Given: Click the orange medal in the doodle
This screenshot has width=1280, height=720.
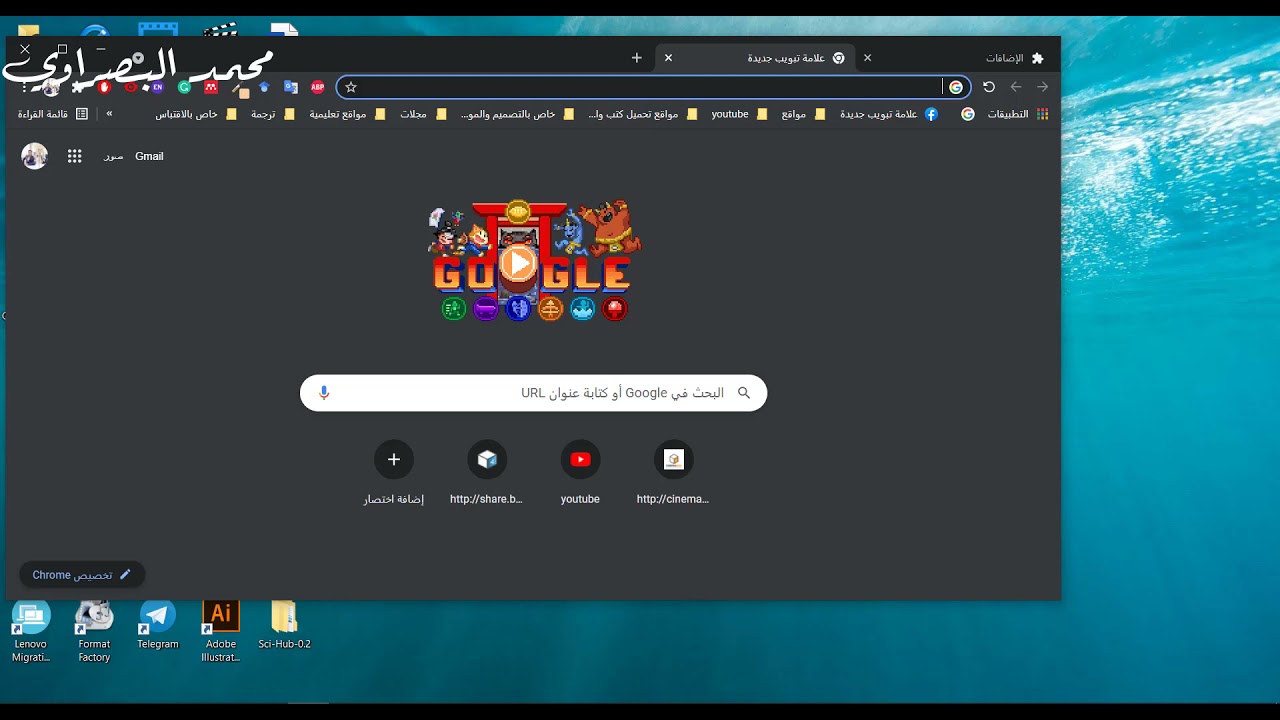Looking at the screenshot, I should pos(551,308).
